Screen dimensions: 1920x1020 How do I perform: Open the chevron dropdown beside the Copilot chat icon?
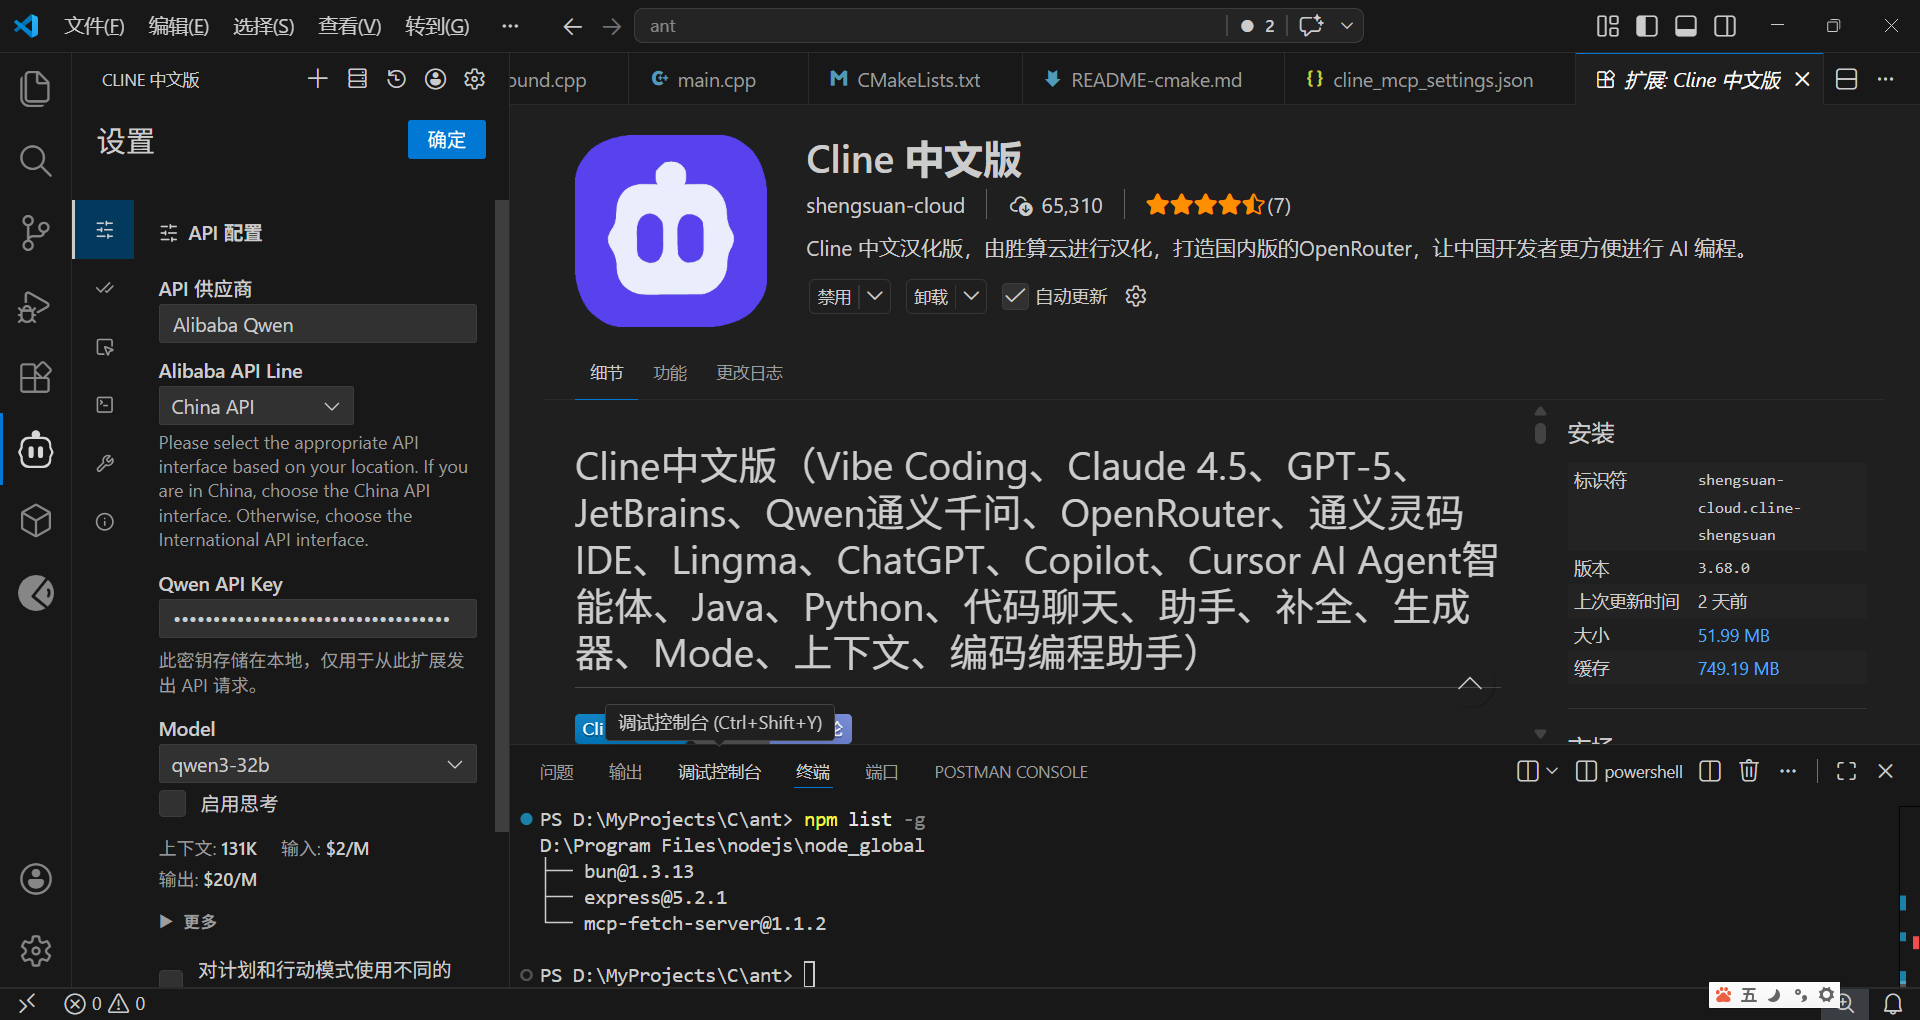coord(1347,26)
